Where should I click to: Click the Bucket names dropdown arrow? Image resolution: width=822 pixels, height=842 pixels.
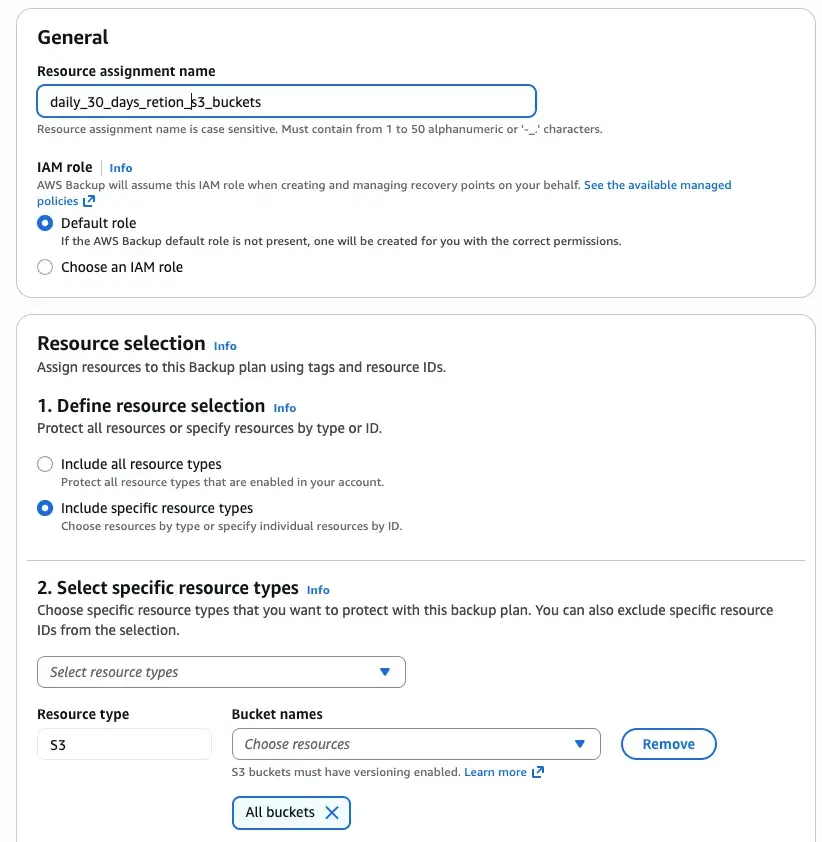580,744
